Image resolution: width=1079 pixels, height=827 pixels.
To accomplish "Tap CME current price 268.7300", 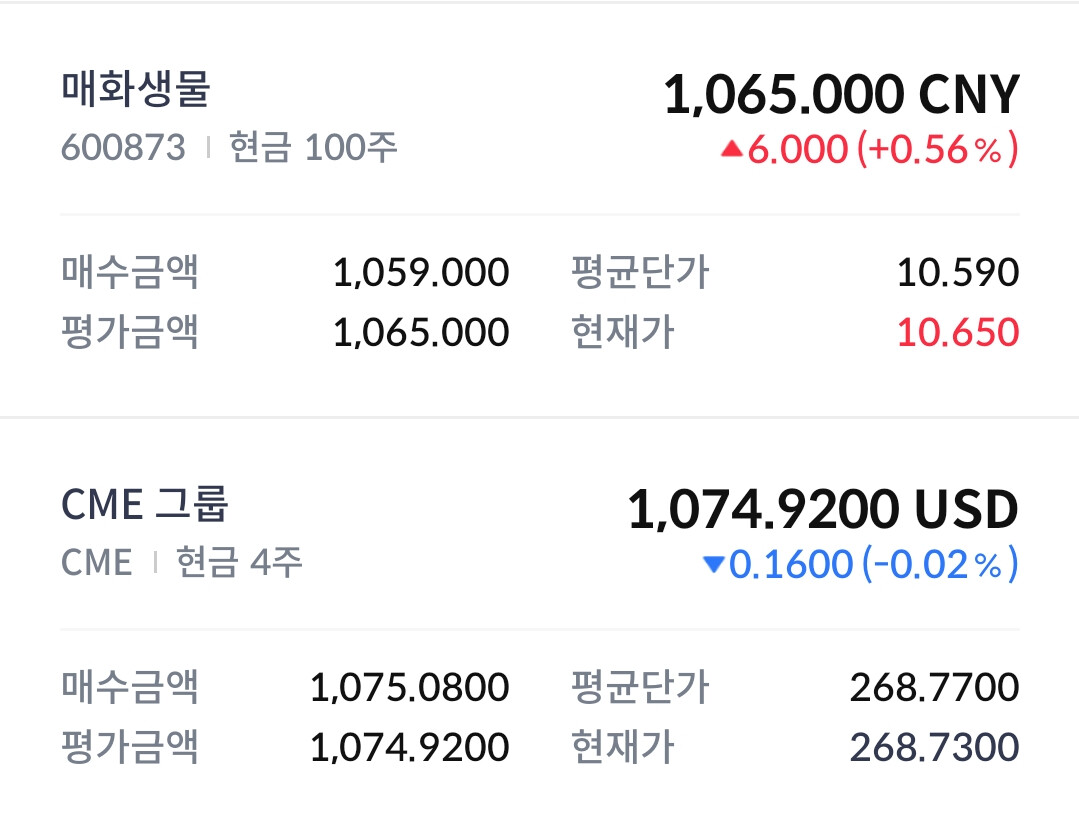I will coord(934,747).
